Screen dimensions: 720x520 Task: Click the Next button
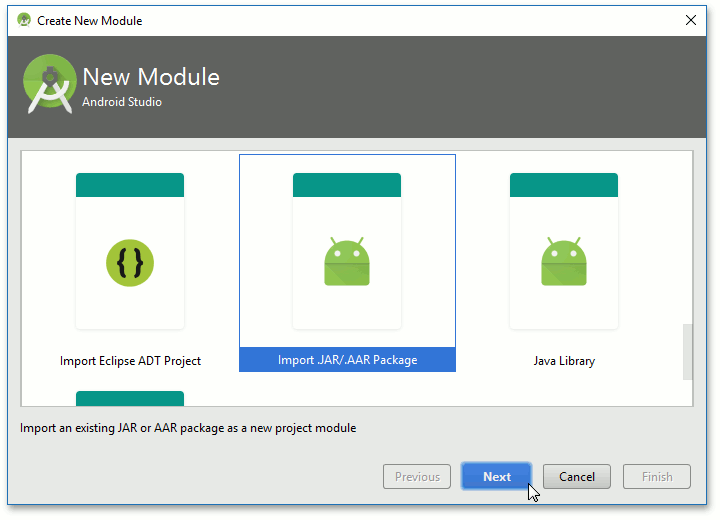pyautogui.click(x=496, y=476)
